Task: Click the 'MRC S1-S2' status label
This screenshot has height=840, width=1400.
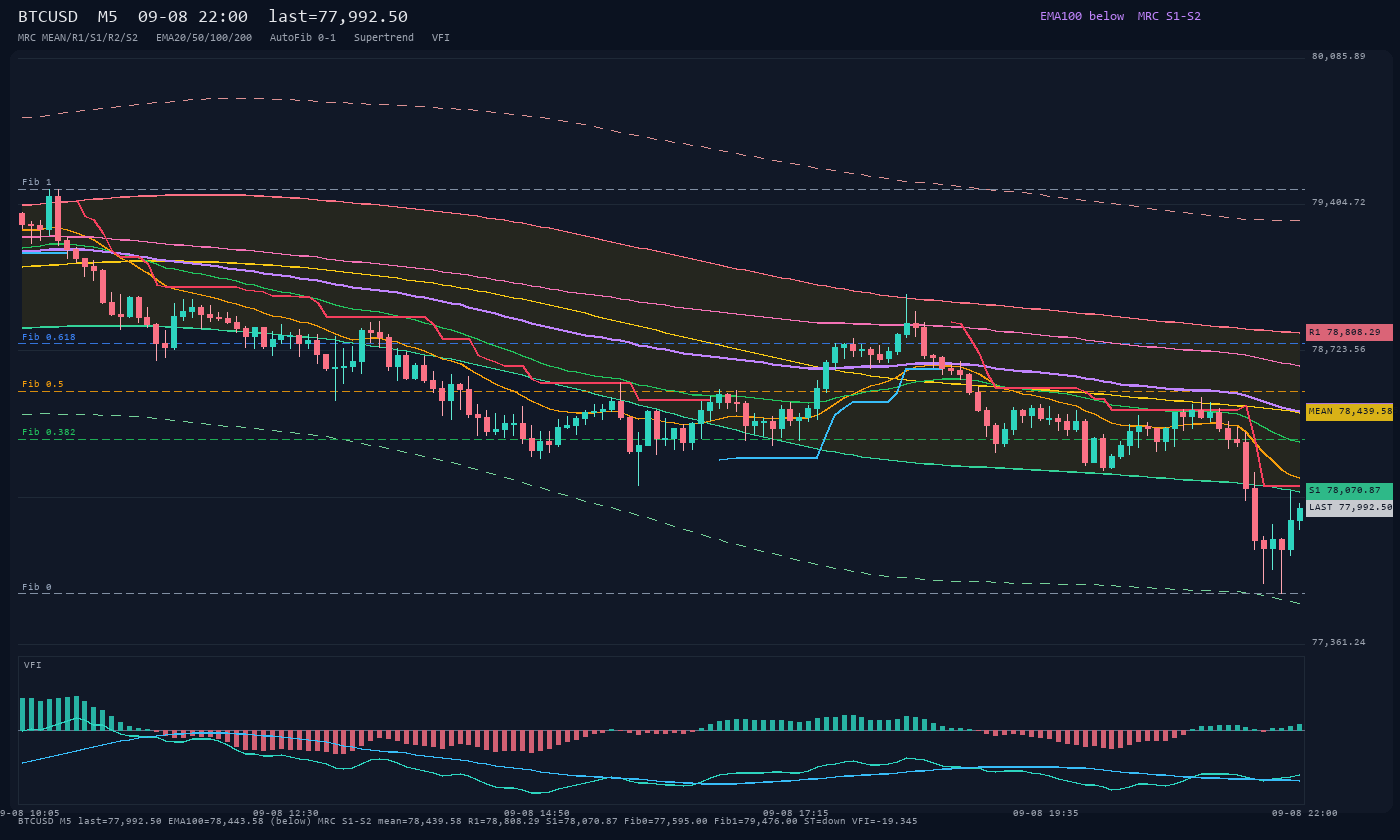Action: coord(1169,16)
